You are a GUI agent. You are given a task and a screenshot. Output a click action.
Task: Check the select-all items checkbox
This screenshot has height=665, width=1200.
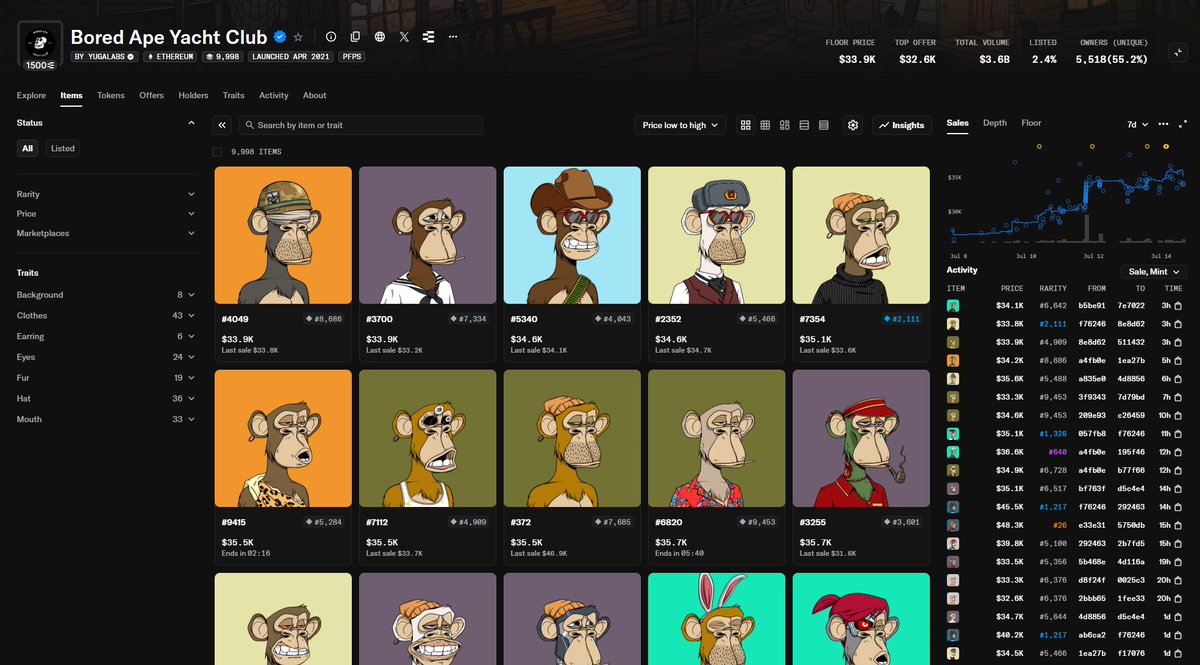coord(218,152)
